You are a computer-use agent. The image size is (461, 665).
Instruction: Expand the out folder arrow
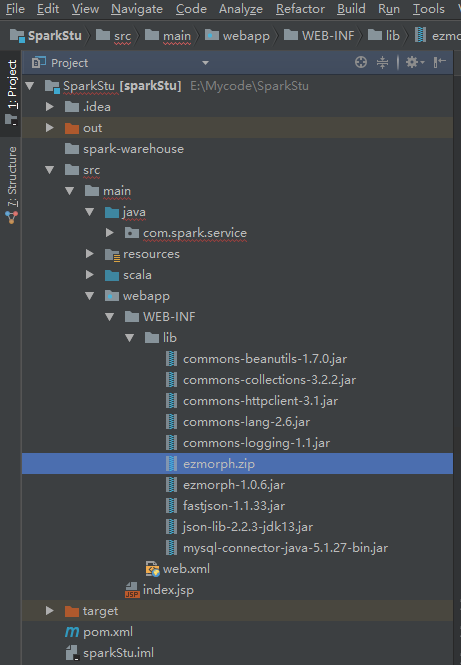(50, 128)
